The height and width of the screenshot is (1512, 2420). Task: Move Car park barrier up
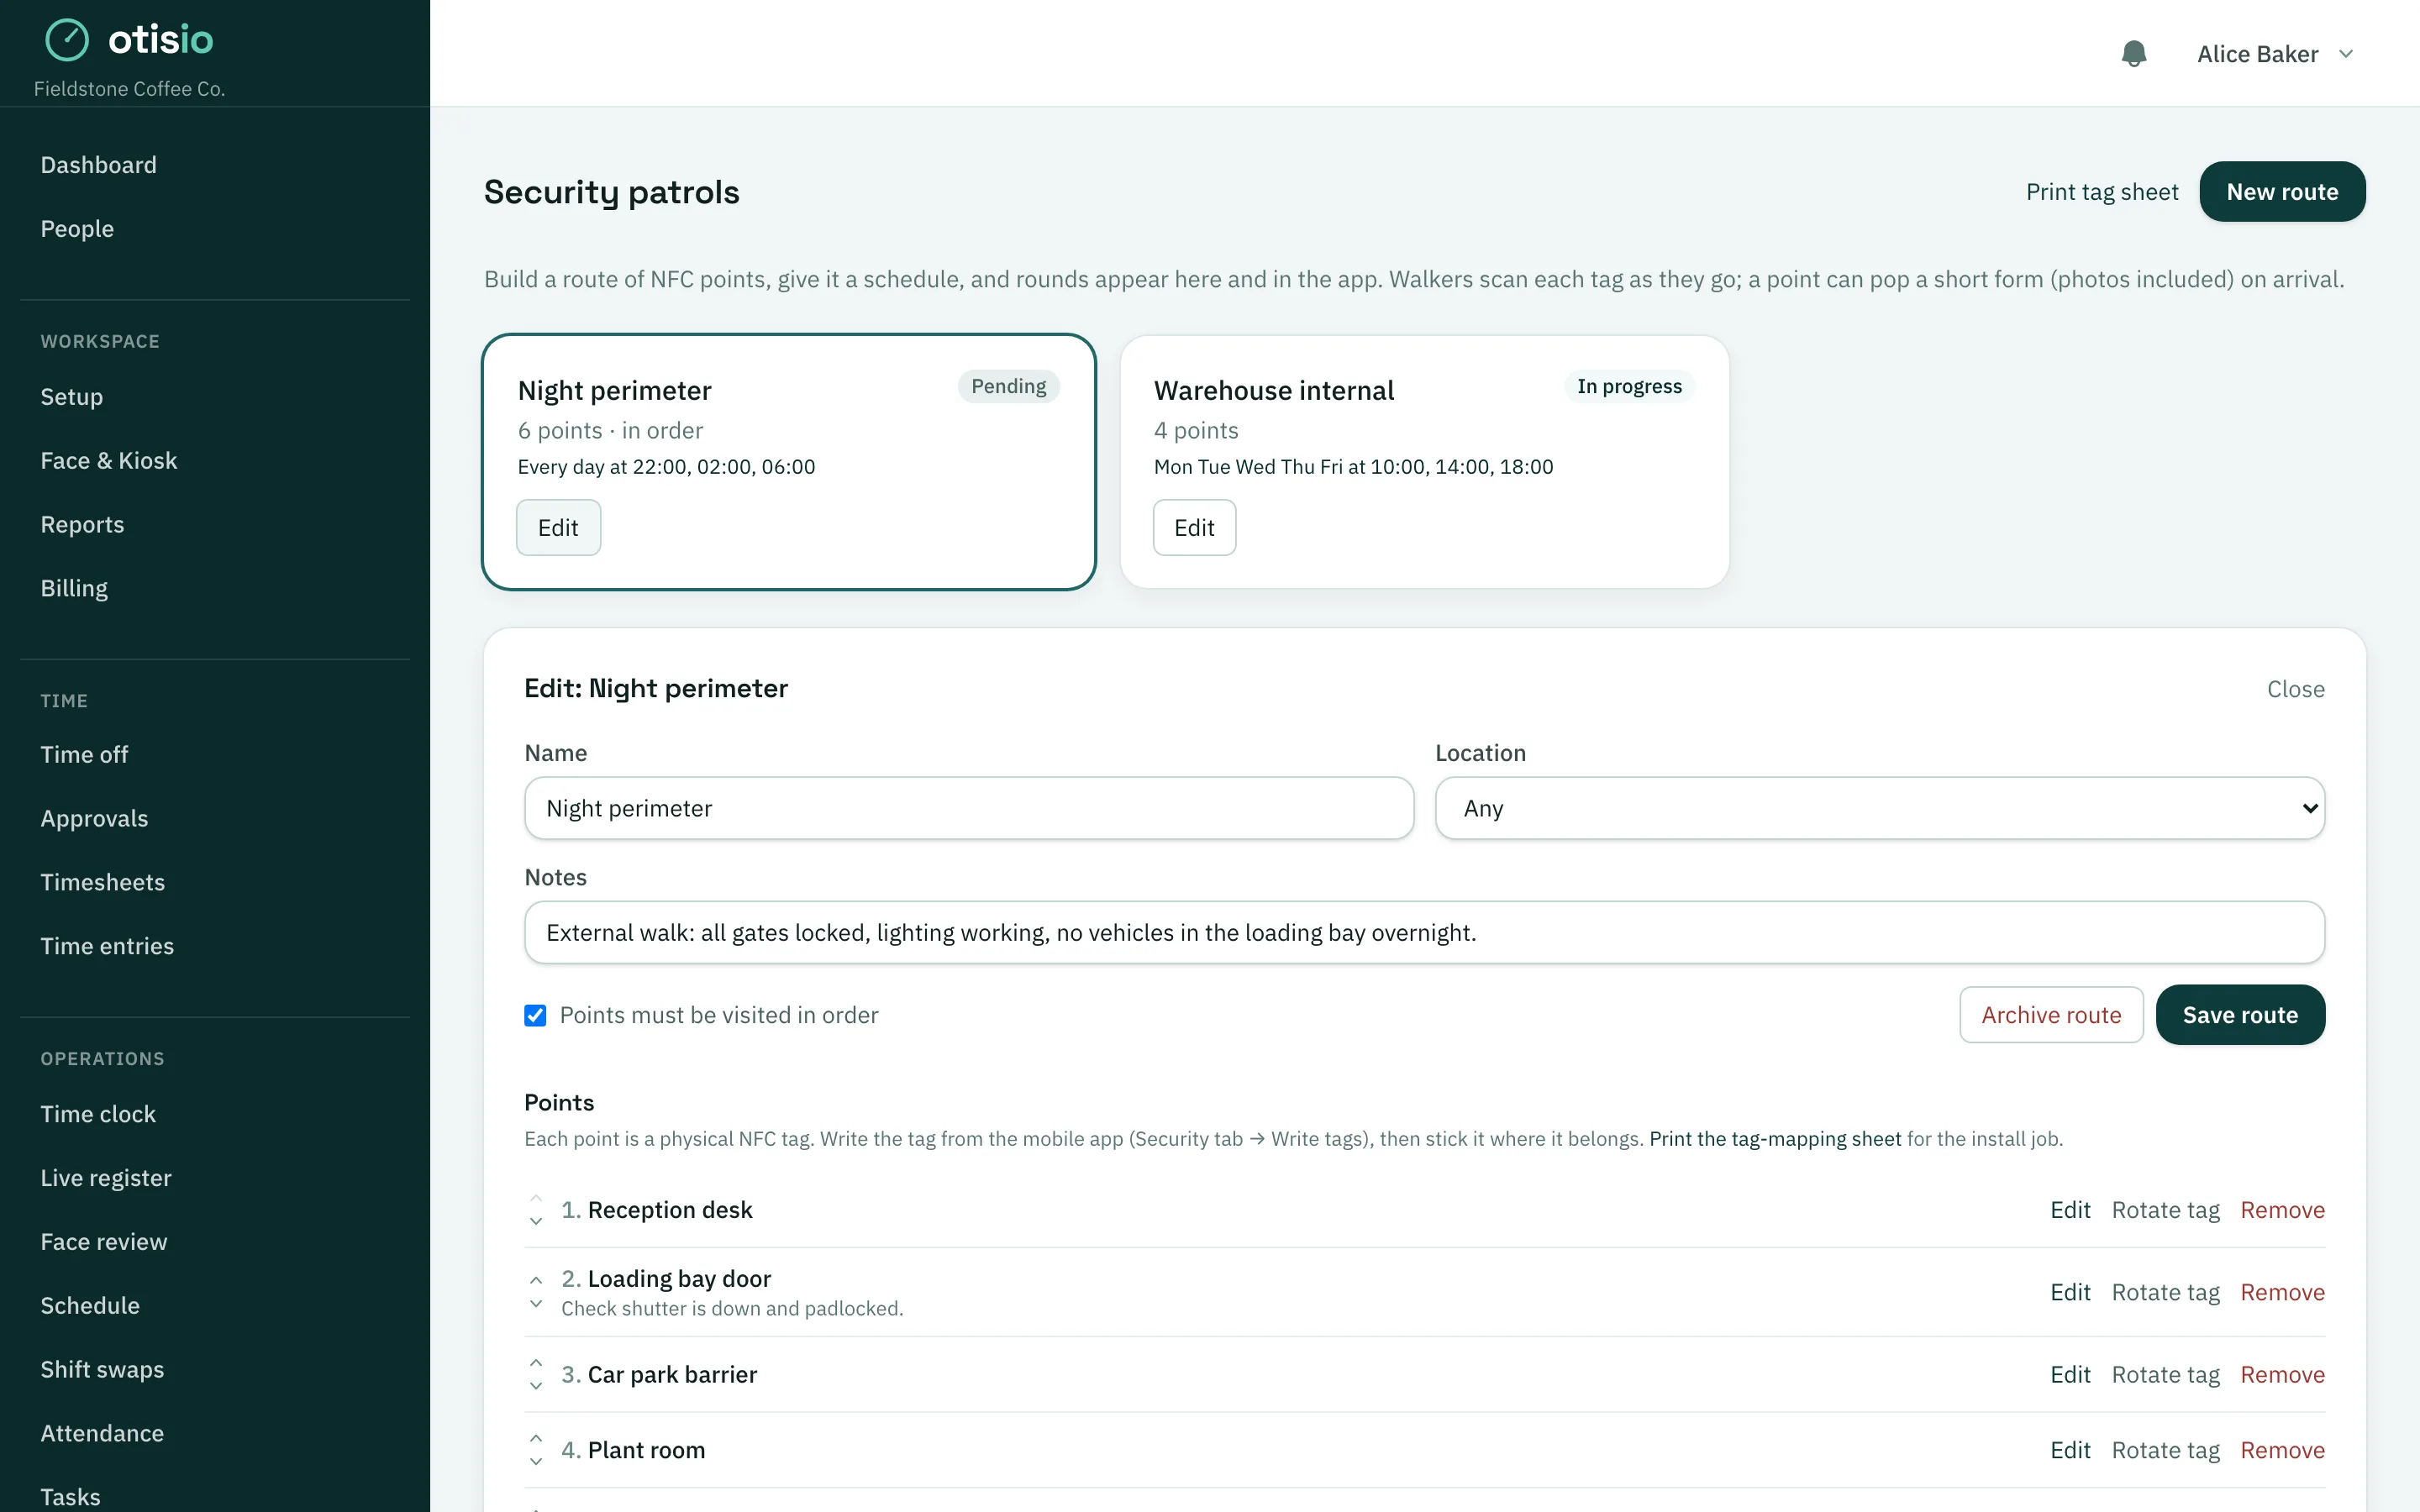pos(536,1362)
